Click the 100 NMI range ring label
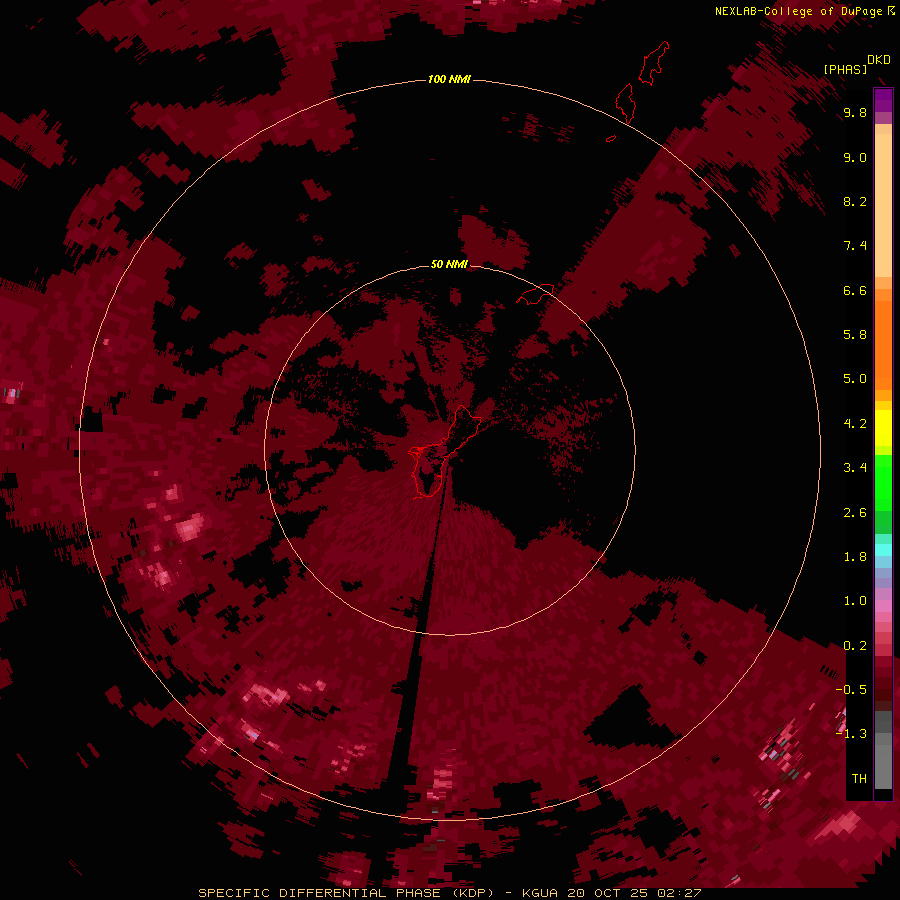Image resolution: width=900 pixels, height=900 pixels. 449,79
